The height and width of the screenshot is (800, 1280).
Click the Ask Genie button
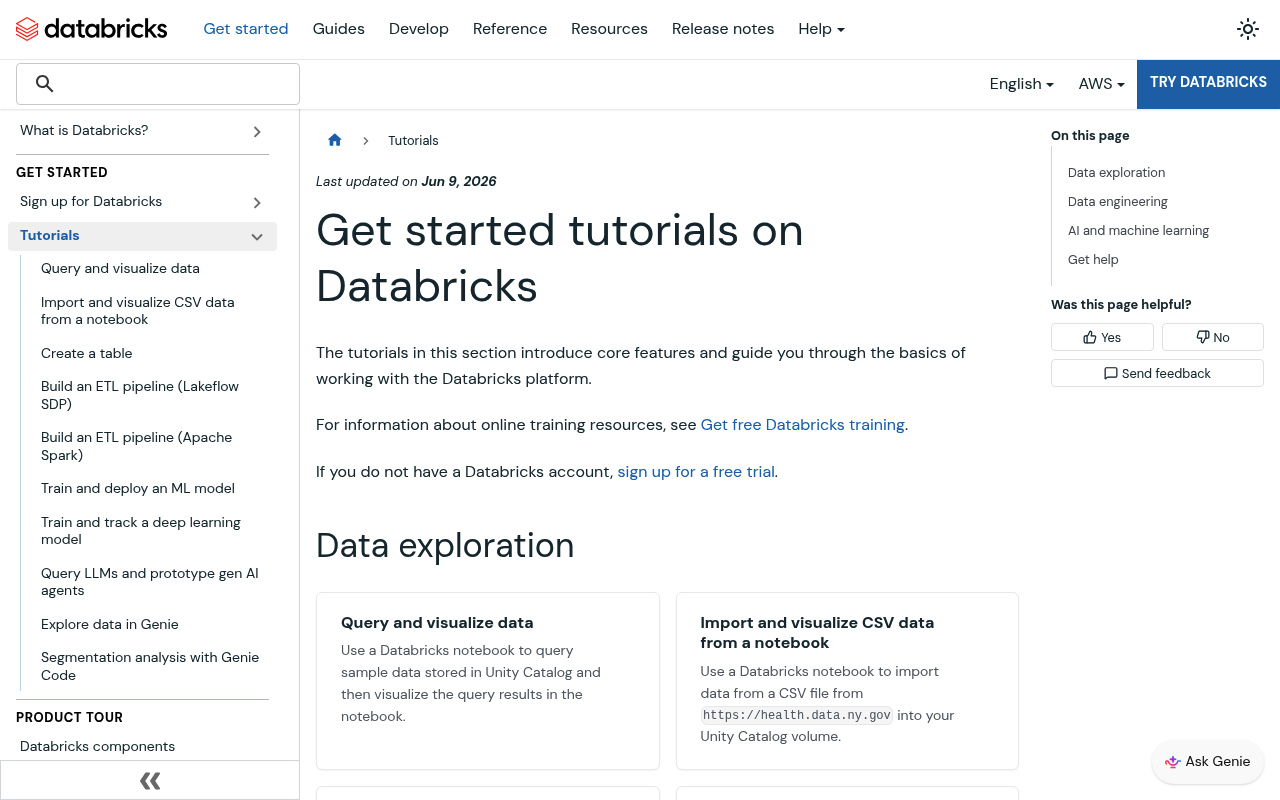(1208, 762)
